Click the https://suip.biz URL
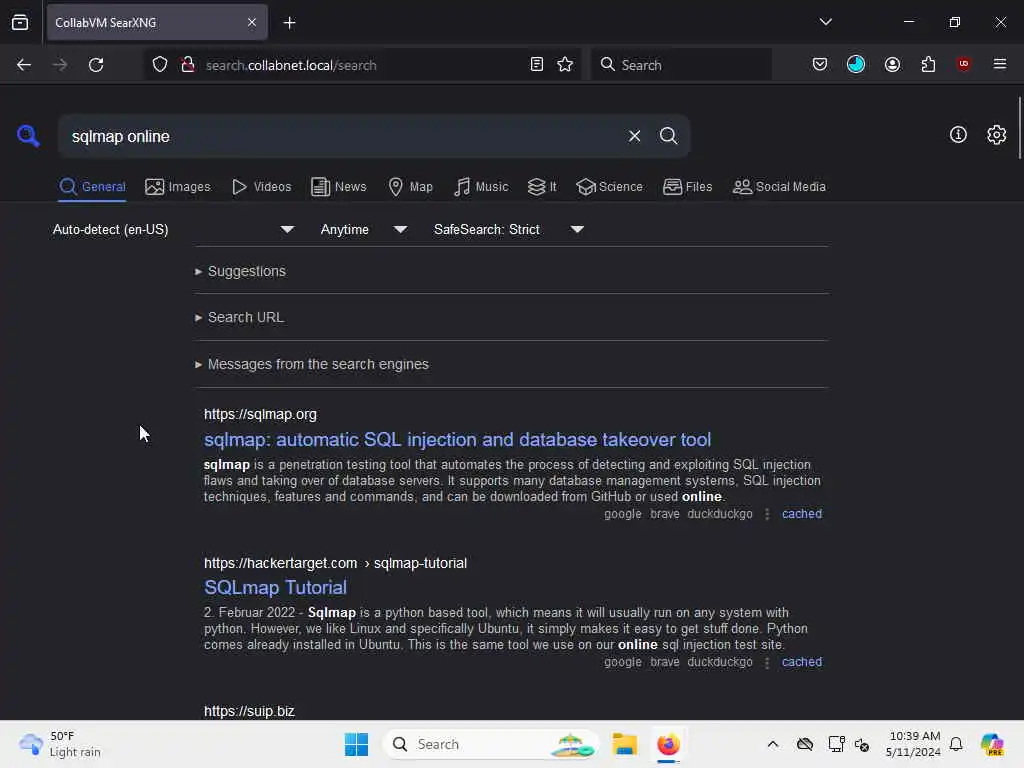This screenshot has height=768, width=1024. tap(249, 711)
